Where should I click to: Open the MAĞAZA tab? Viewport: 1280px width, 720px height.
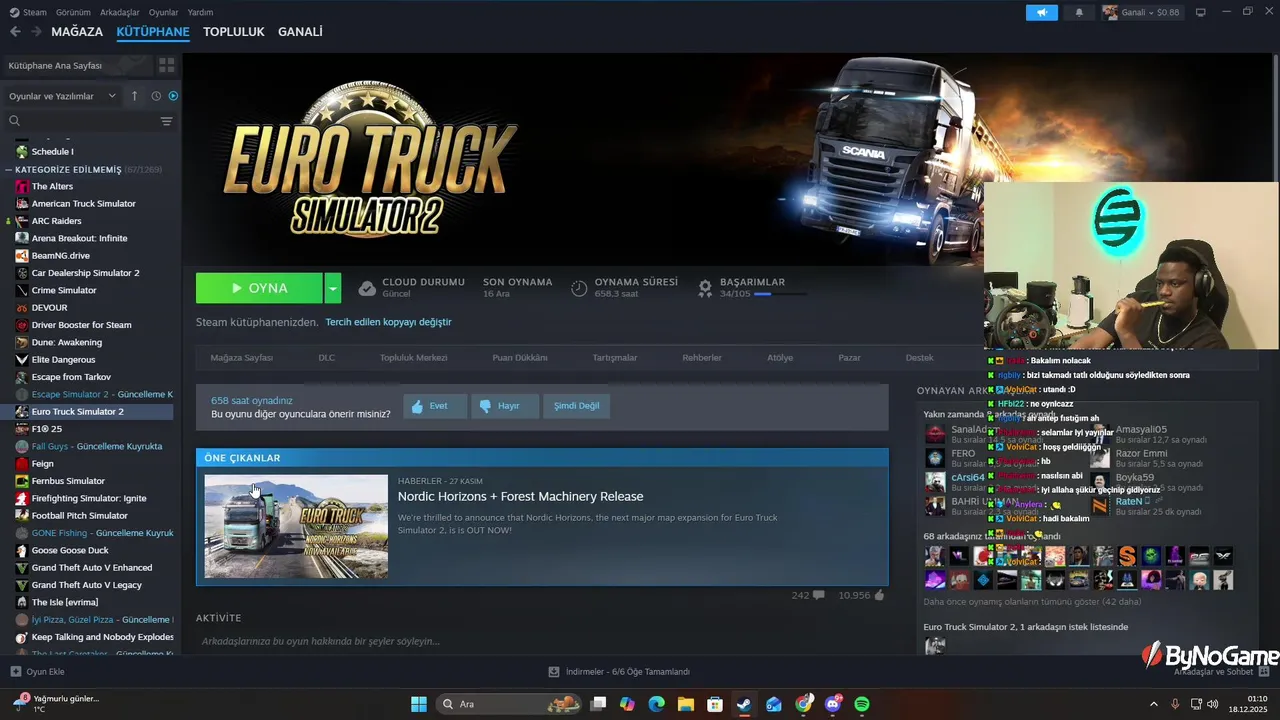(x=77, y=32)
